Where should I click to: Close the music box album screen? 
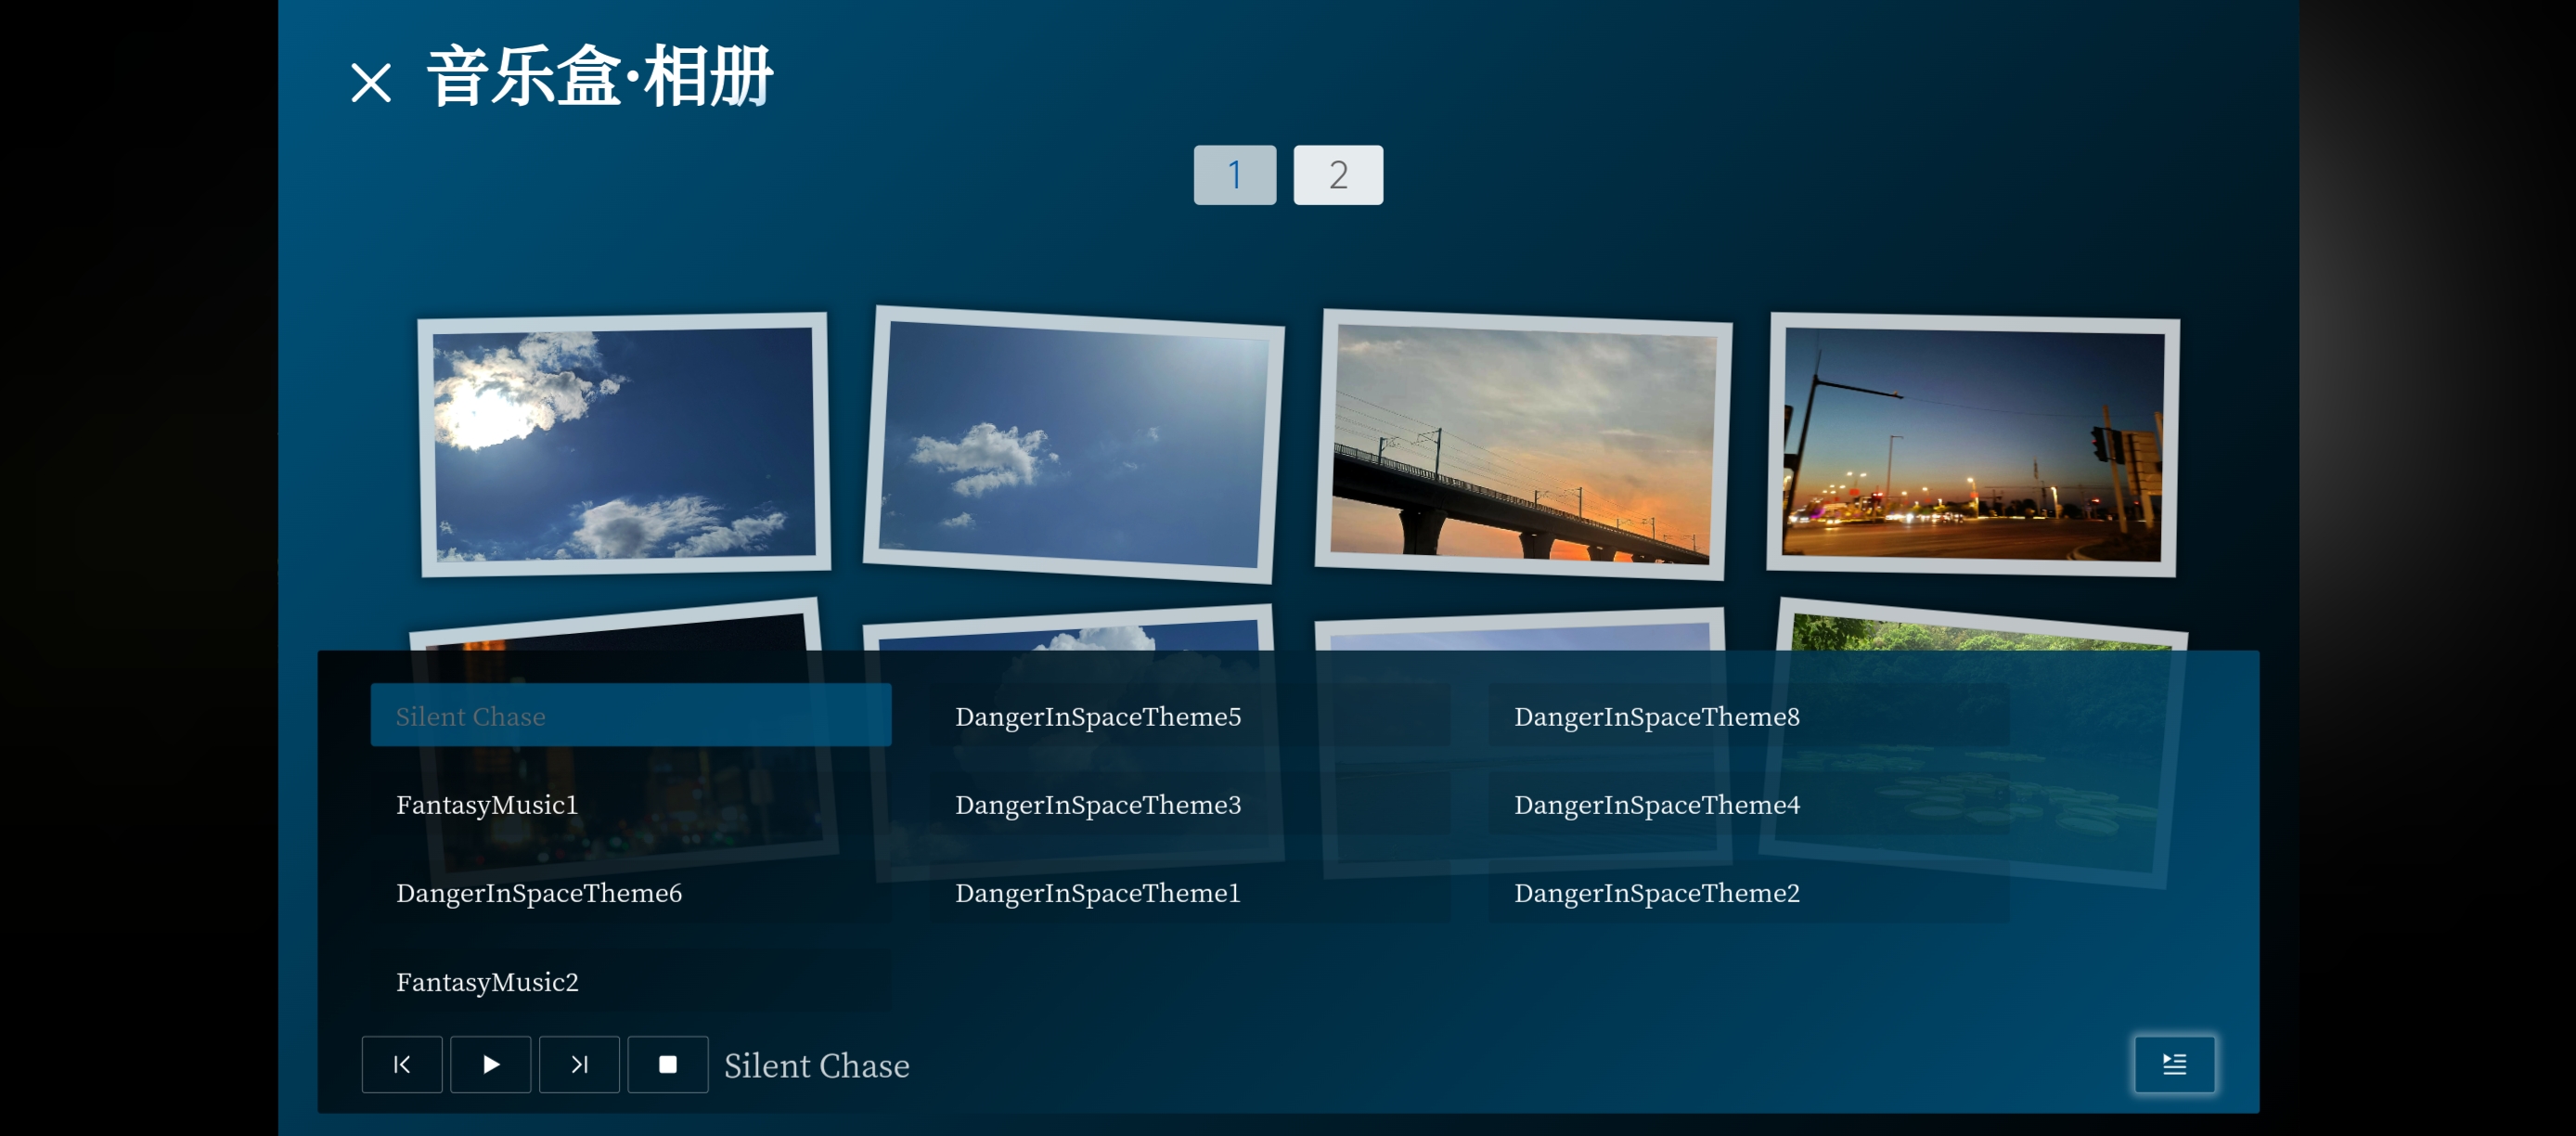pos(371,82)
